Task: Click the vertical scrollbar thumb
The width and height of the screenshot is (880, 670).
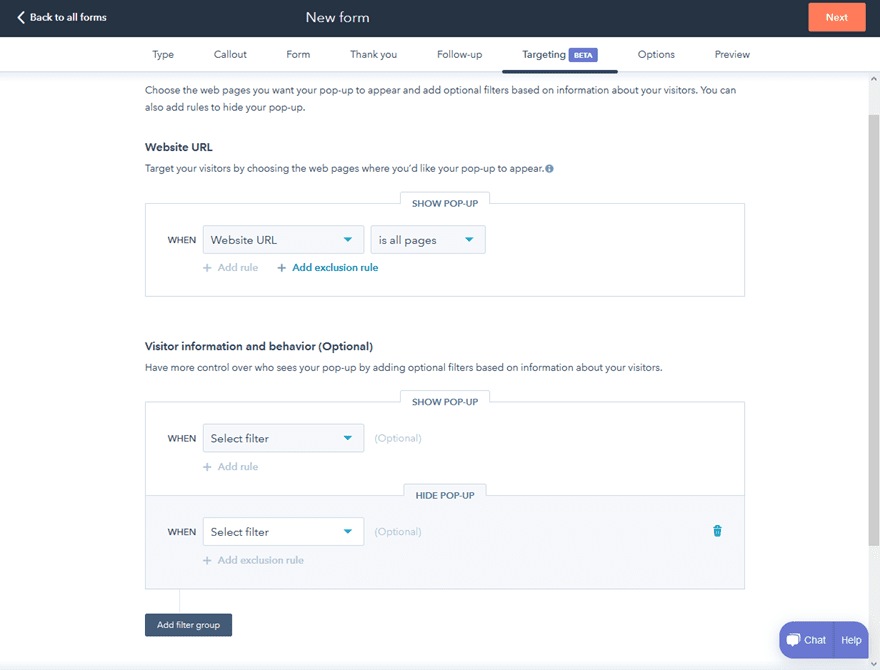Action: tap(873, 330)
